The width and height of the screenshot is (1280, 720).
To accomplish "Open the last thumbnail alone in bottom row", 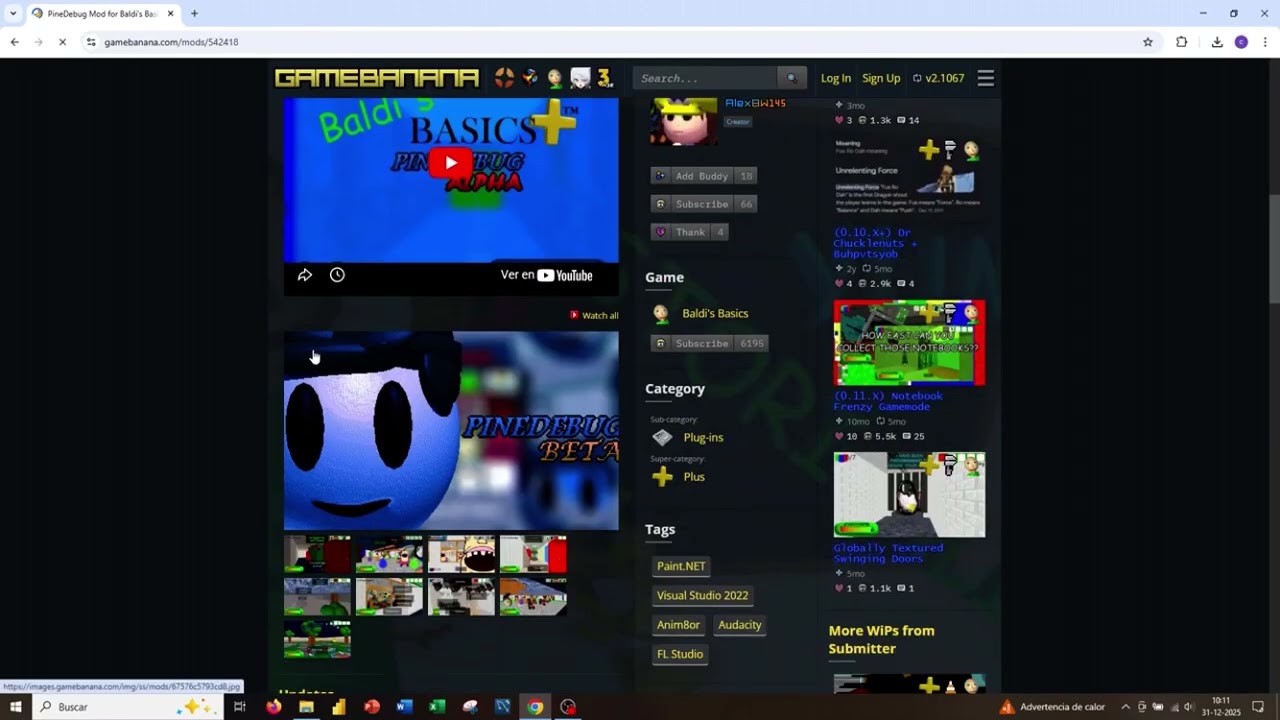I will pyautogui.click(x=317, y=639).
